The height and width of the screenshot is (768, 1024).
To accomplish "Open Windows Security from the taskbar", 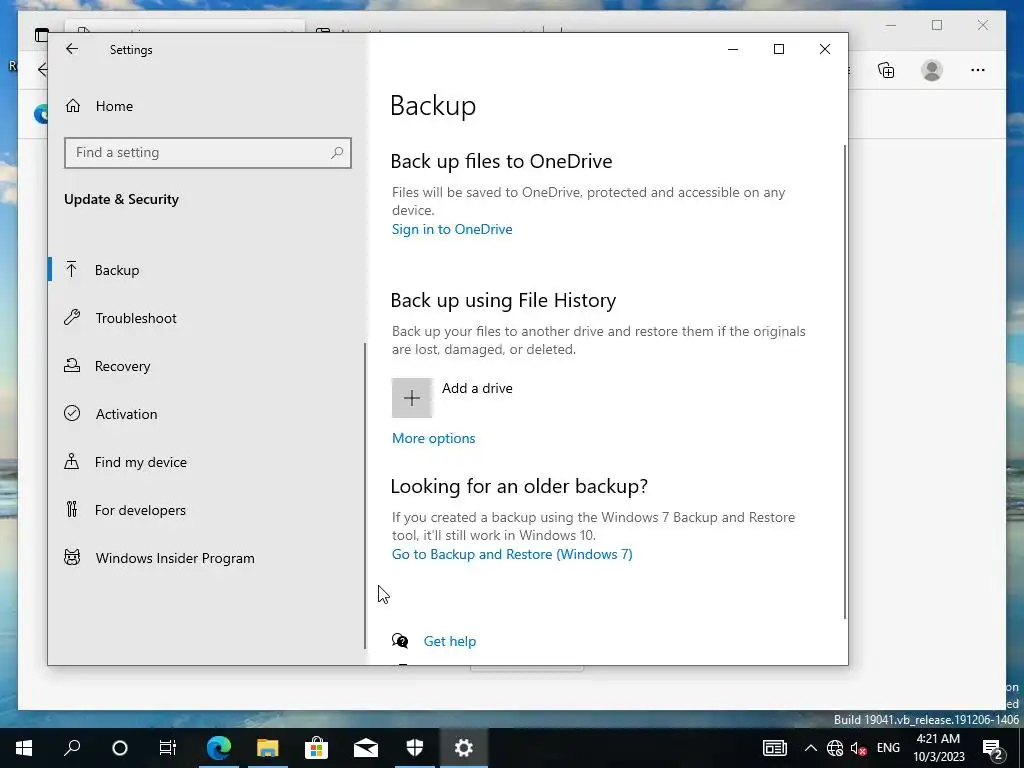I will [x=415, y=748].
